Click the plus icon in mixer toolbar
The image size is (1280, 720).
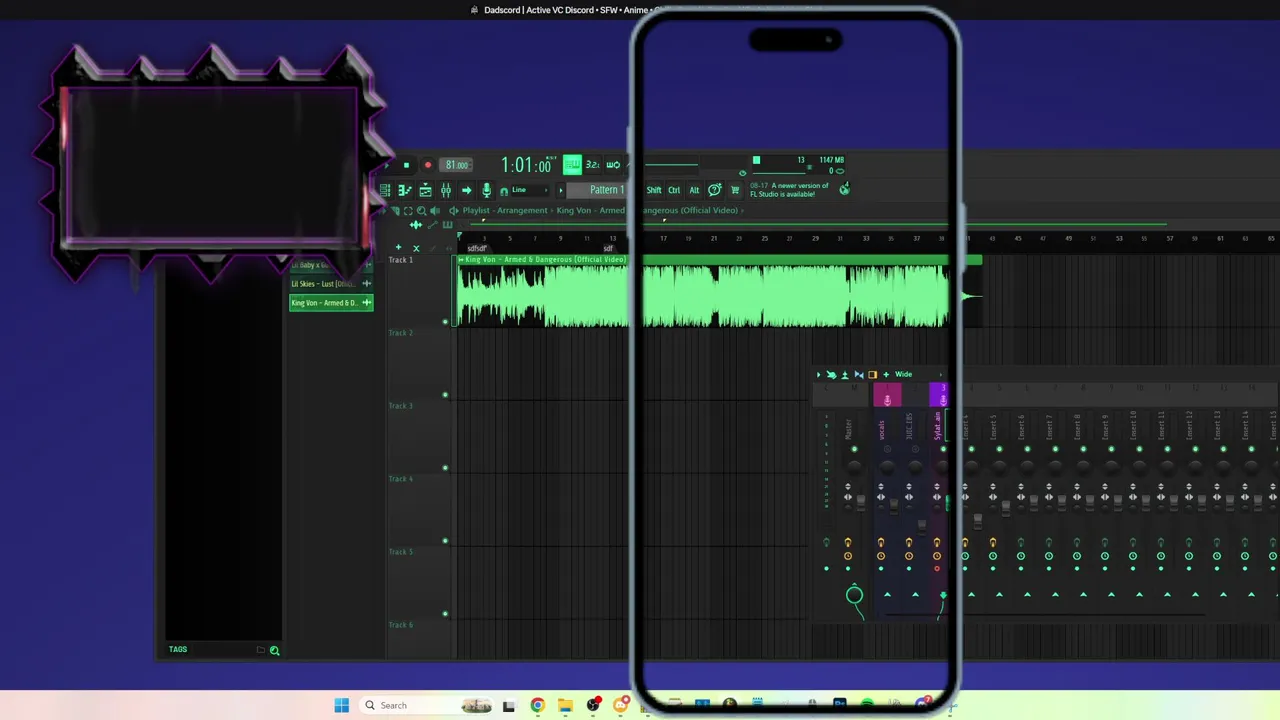click(x=886, y=375)
